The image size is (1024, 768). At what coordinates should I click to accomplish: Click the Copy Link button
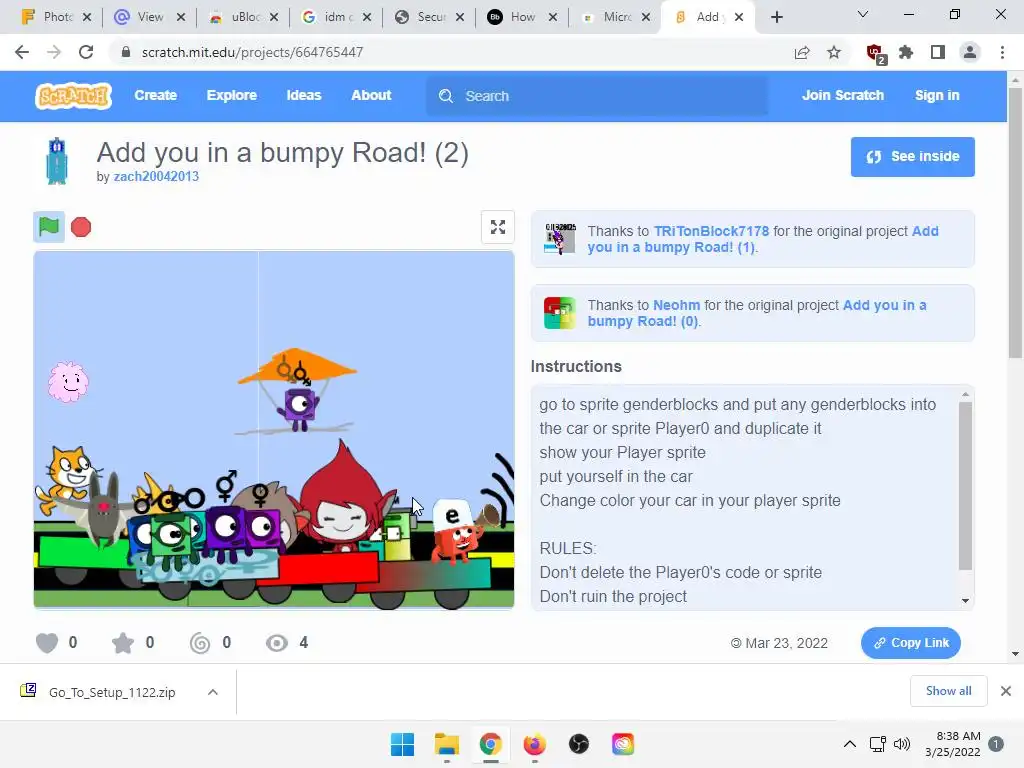point(910,643)
